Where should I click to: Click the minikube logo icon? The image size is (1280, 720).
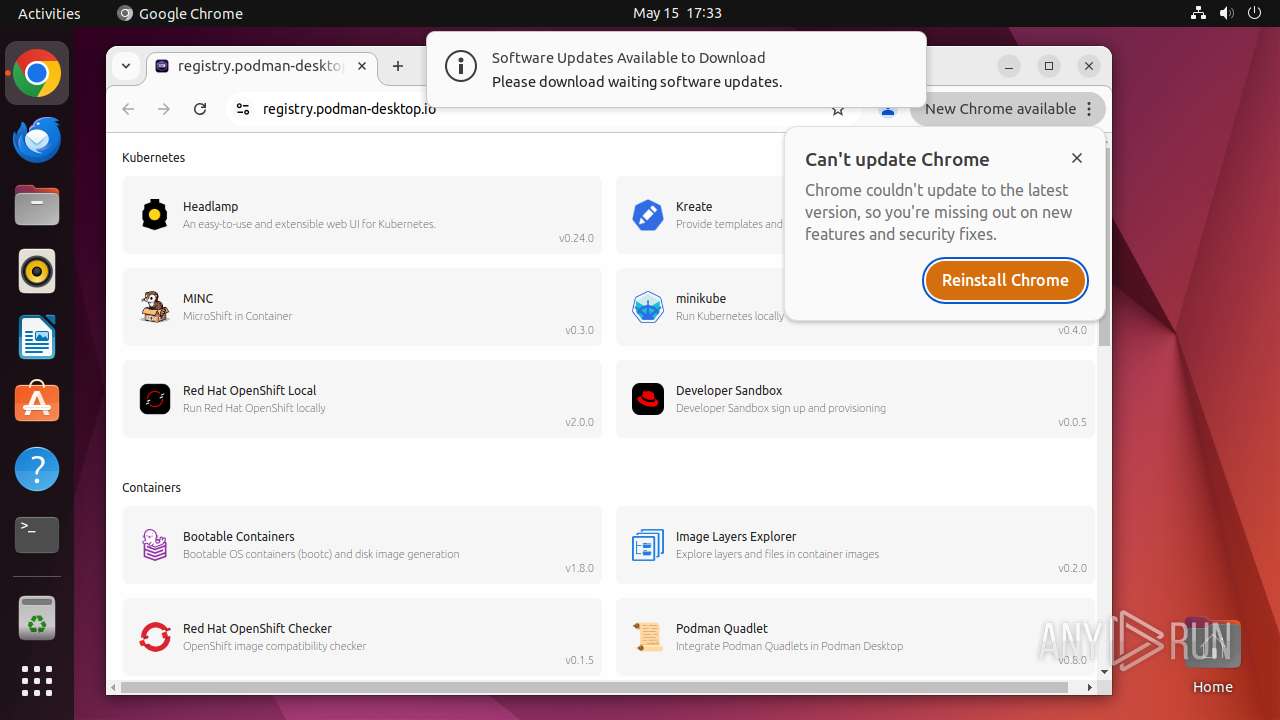pos(648,307)
